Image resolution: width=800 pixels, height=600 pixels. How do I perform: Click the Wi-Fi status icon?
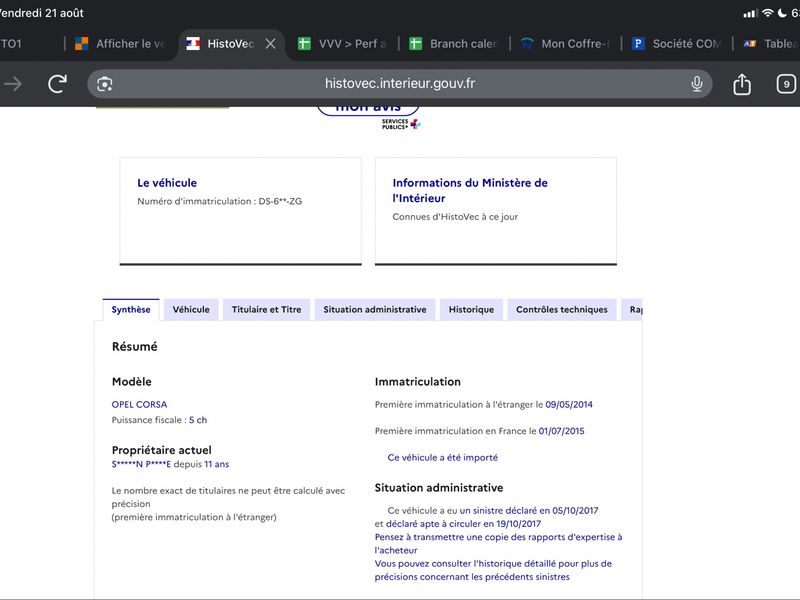767,13
